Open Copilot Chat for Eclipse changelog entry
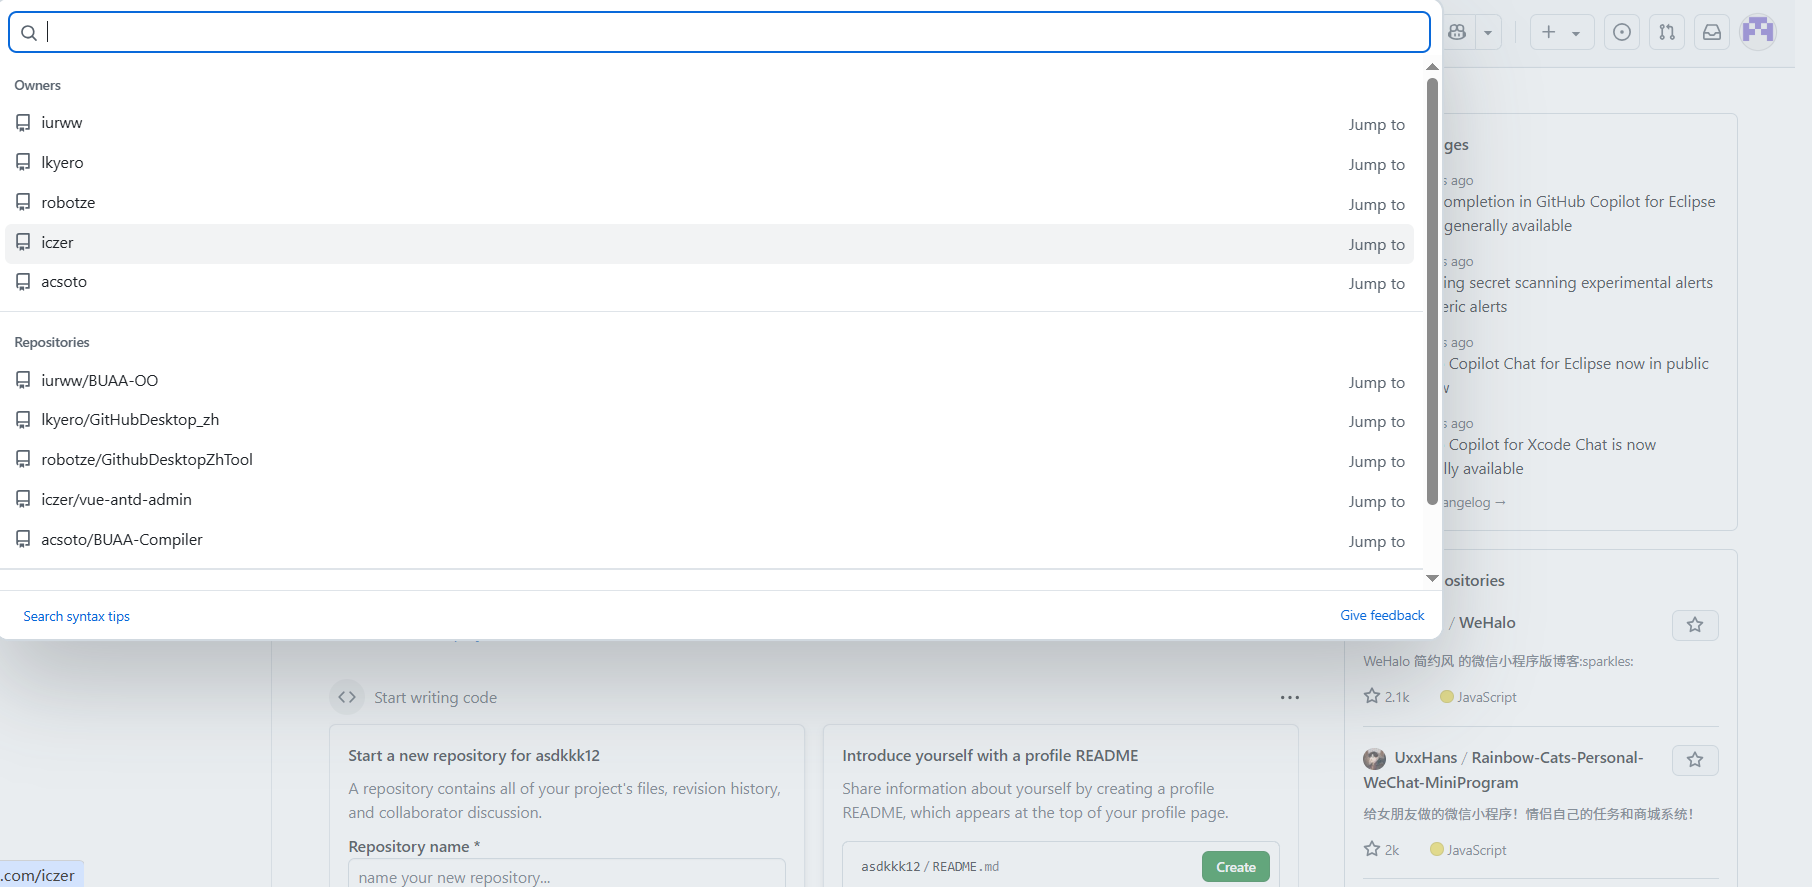 coord(1576,375)
